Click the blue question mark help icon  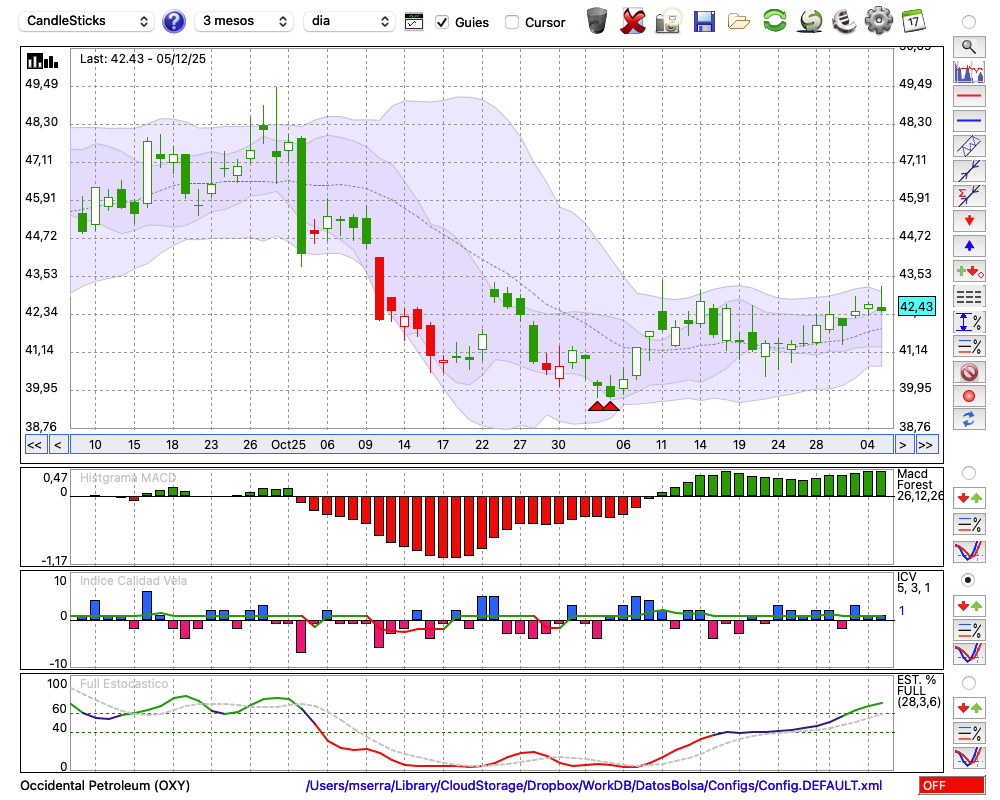click(x=174, y=21)
